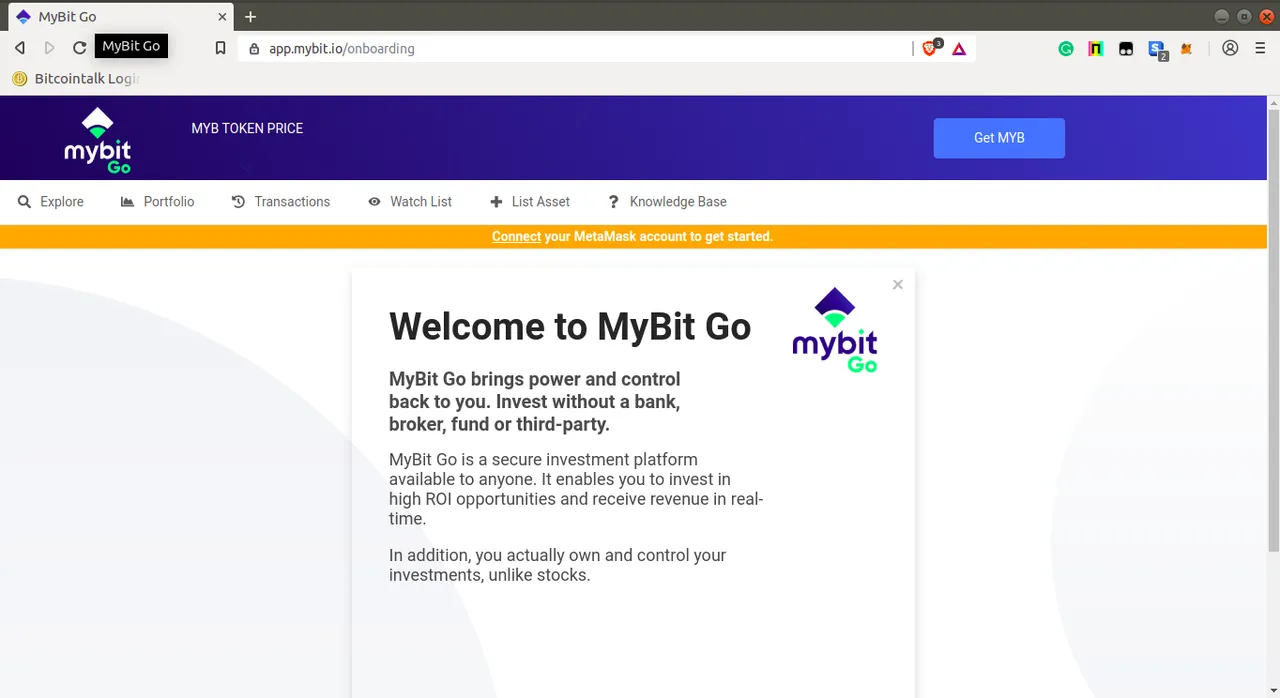Viewport: 1280px width, 698px height.
Task: Reload the page with the refresh icon
Action: (x=80, y=48)
